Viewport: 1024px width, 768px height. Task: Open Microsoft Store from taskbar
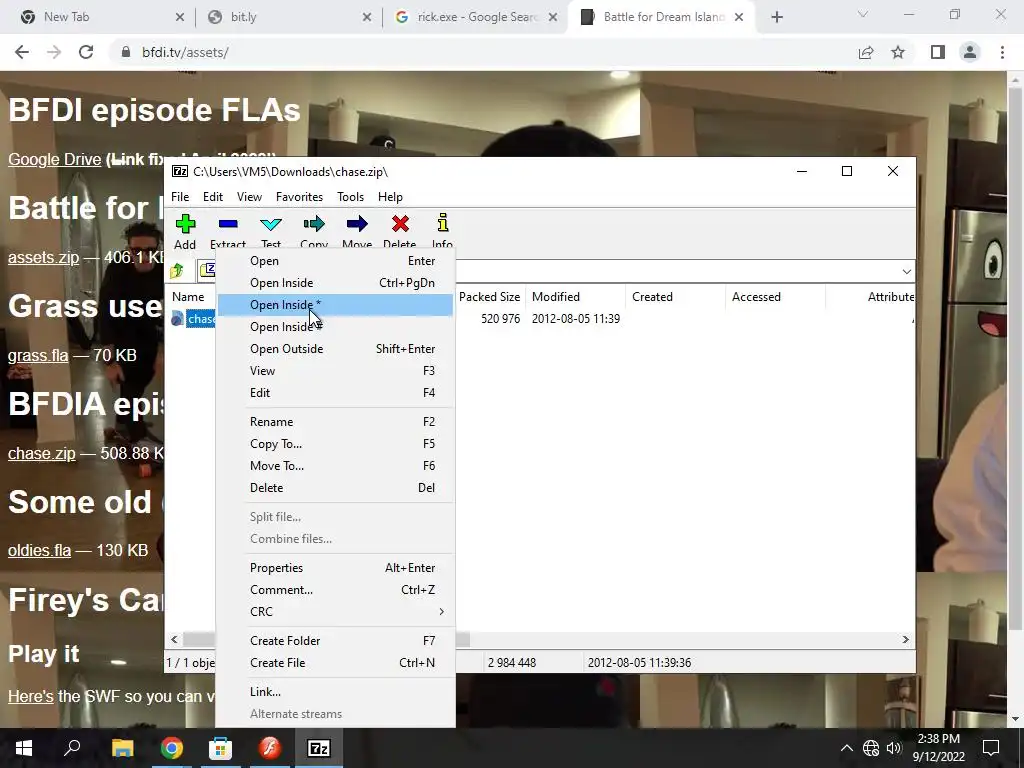coord(221,748)
